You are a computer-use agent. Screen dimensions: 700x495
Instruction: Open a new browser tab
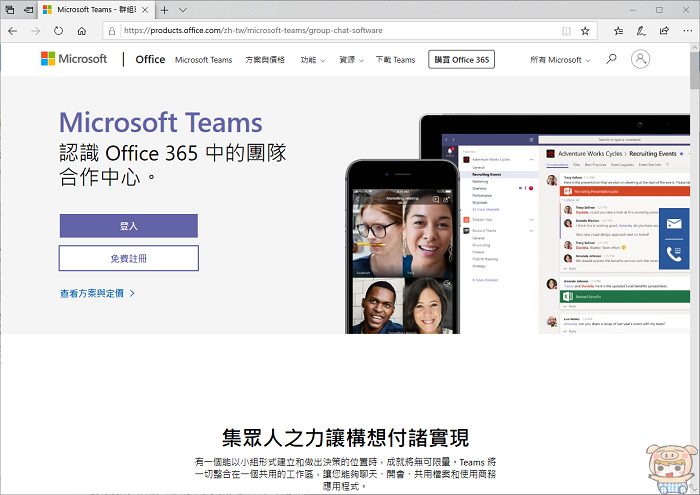coord(164,10)
